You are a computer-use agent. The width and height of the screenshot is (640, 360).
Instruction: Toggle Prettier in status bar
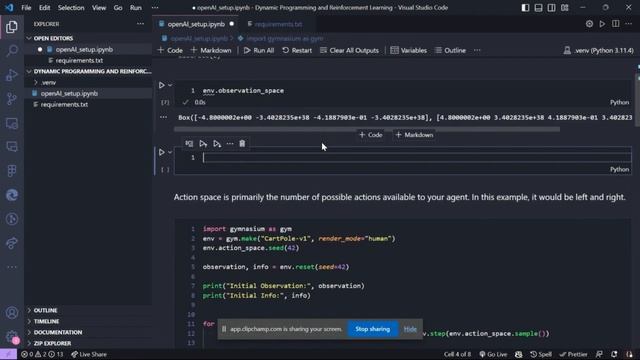tap(573, 354)
